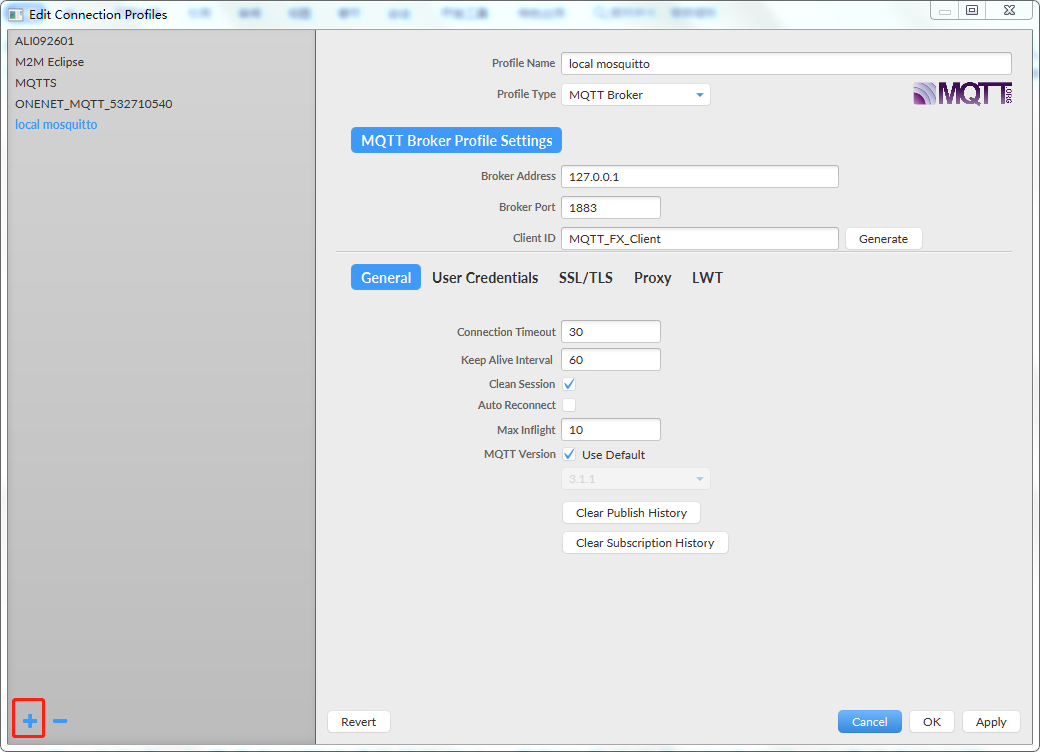1040x752 pixels.
Task: Switch to the Proxy tab
Action: click(x=653, y=277)
